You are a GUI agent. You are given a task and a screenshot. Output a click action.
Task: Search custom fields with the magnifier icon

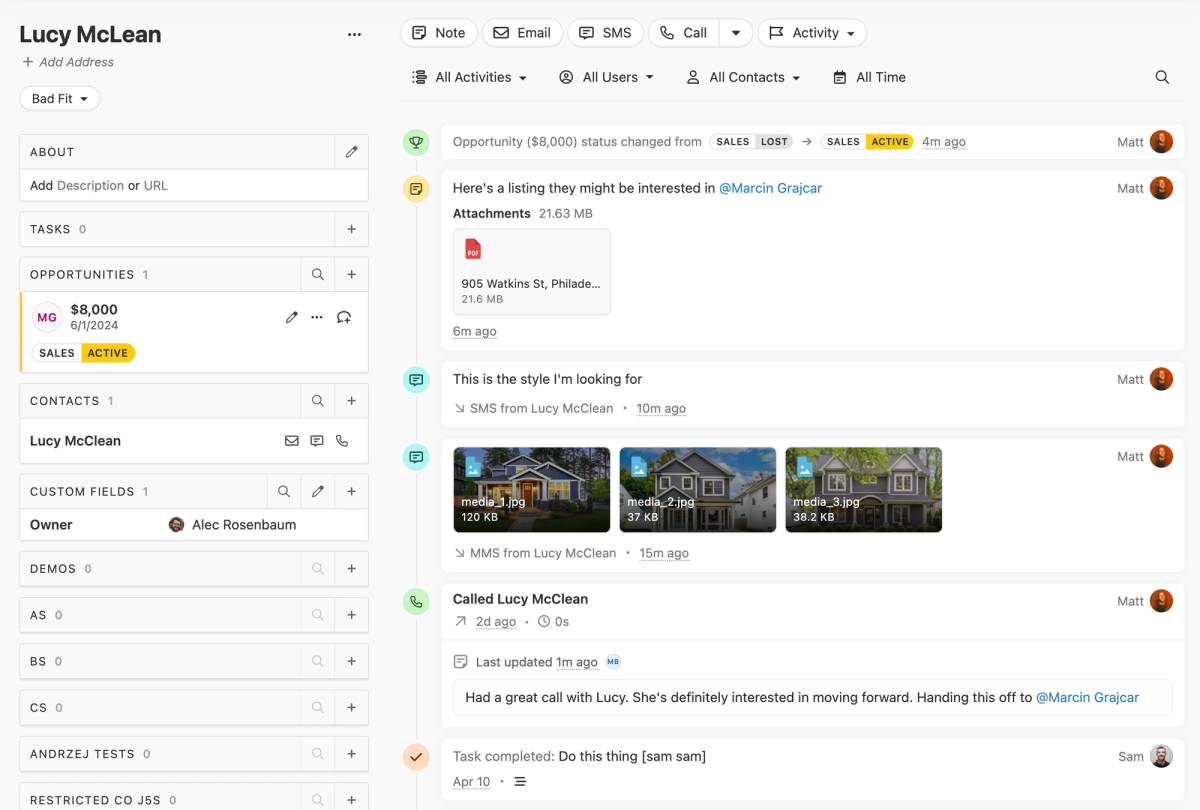(284, 492)
